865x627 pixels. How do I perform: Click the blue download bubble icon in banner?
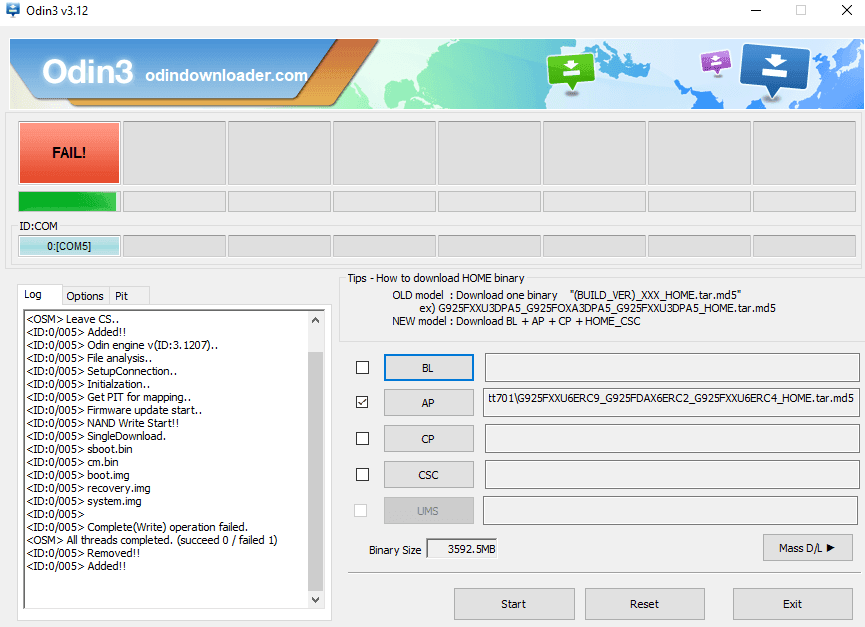pyautogui.click(x=774, y=70)
